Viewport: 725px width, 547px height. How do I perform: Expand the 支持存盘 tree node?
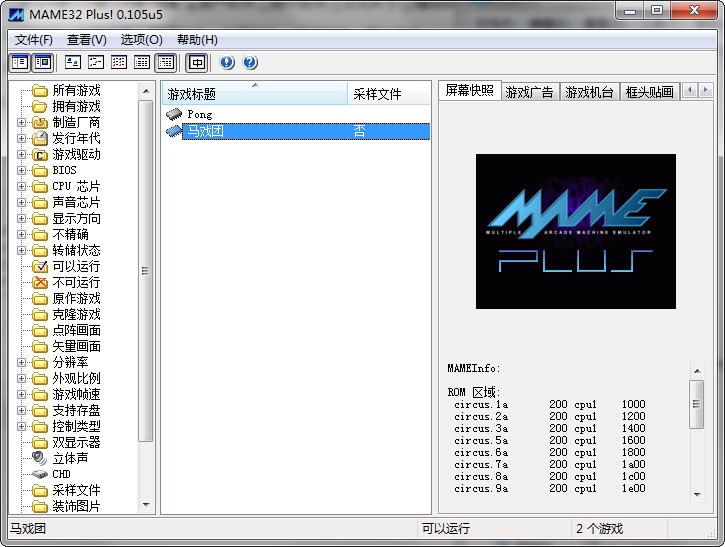21,411
